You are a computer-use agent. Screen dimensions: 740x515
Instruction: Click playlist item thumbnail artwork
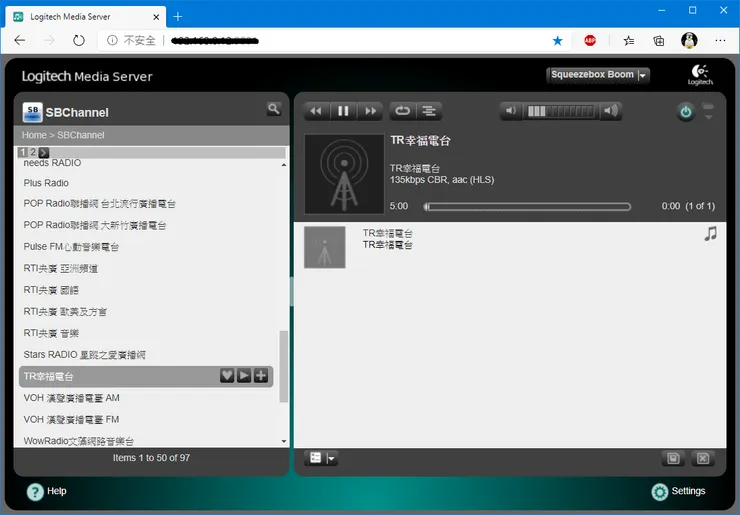coord(325,247)
